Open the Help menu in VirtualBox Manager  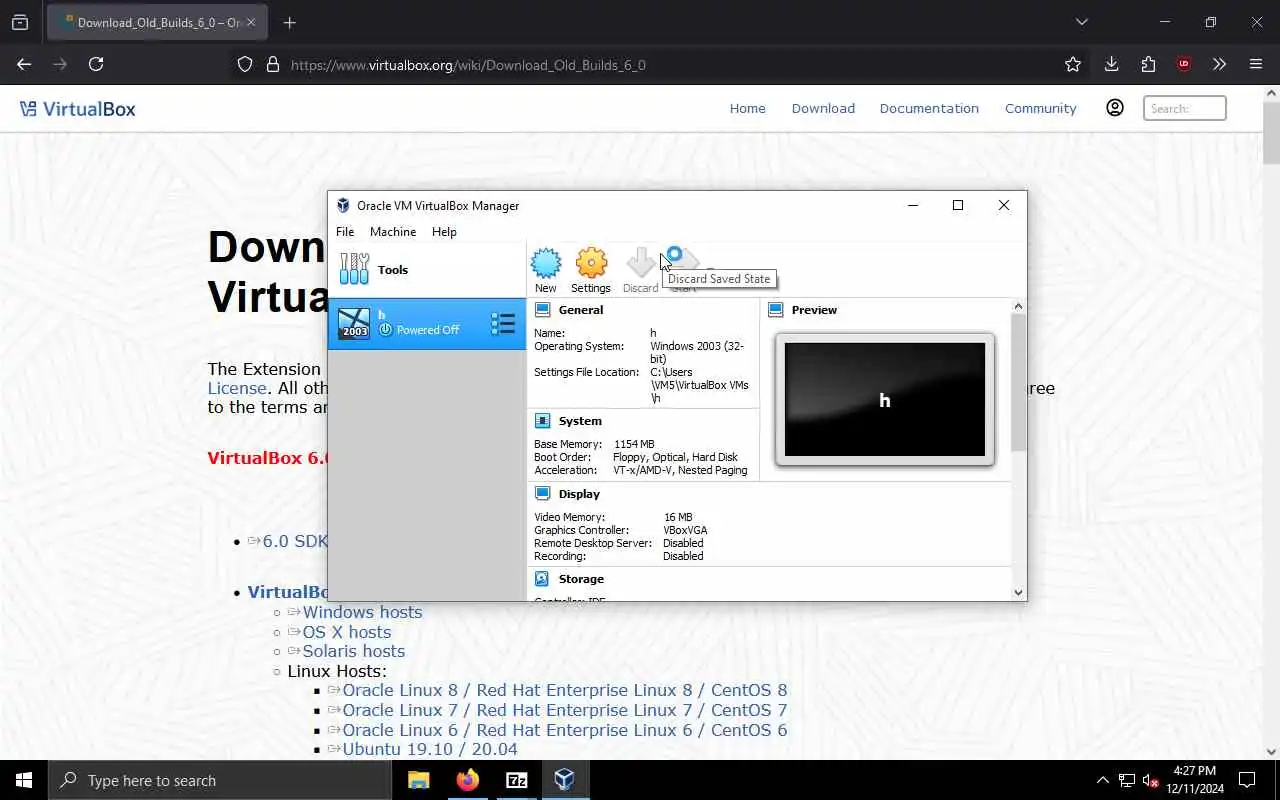point(444,232)
